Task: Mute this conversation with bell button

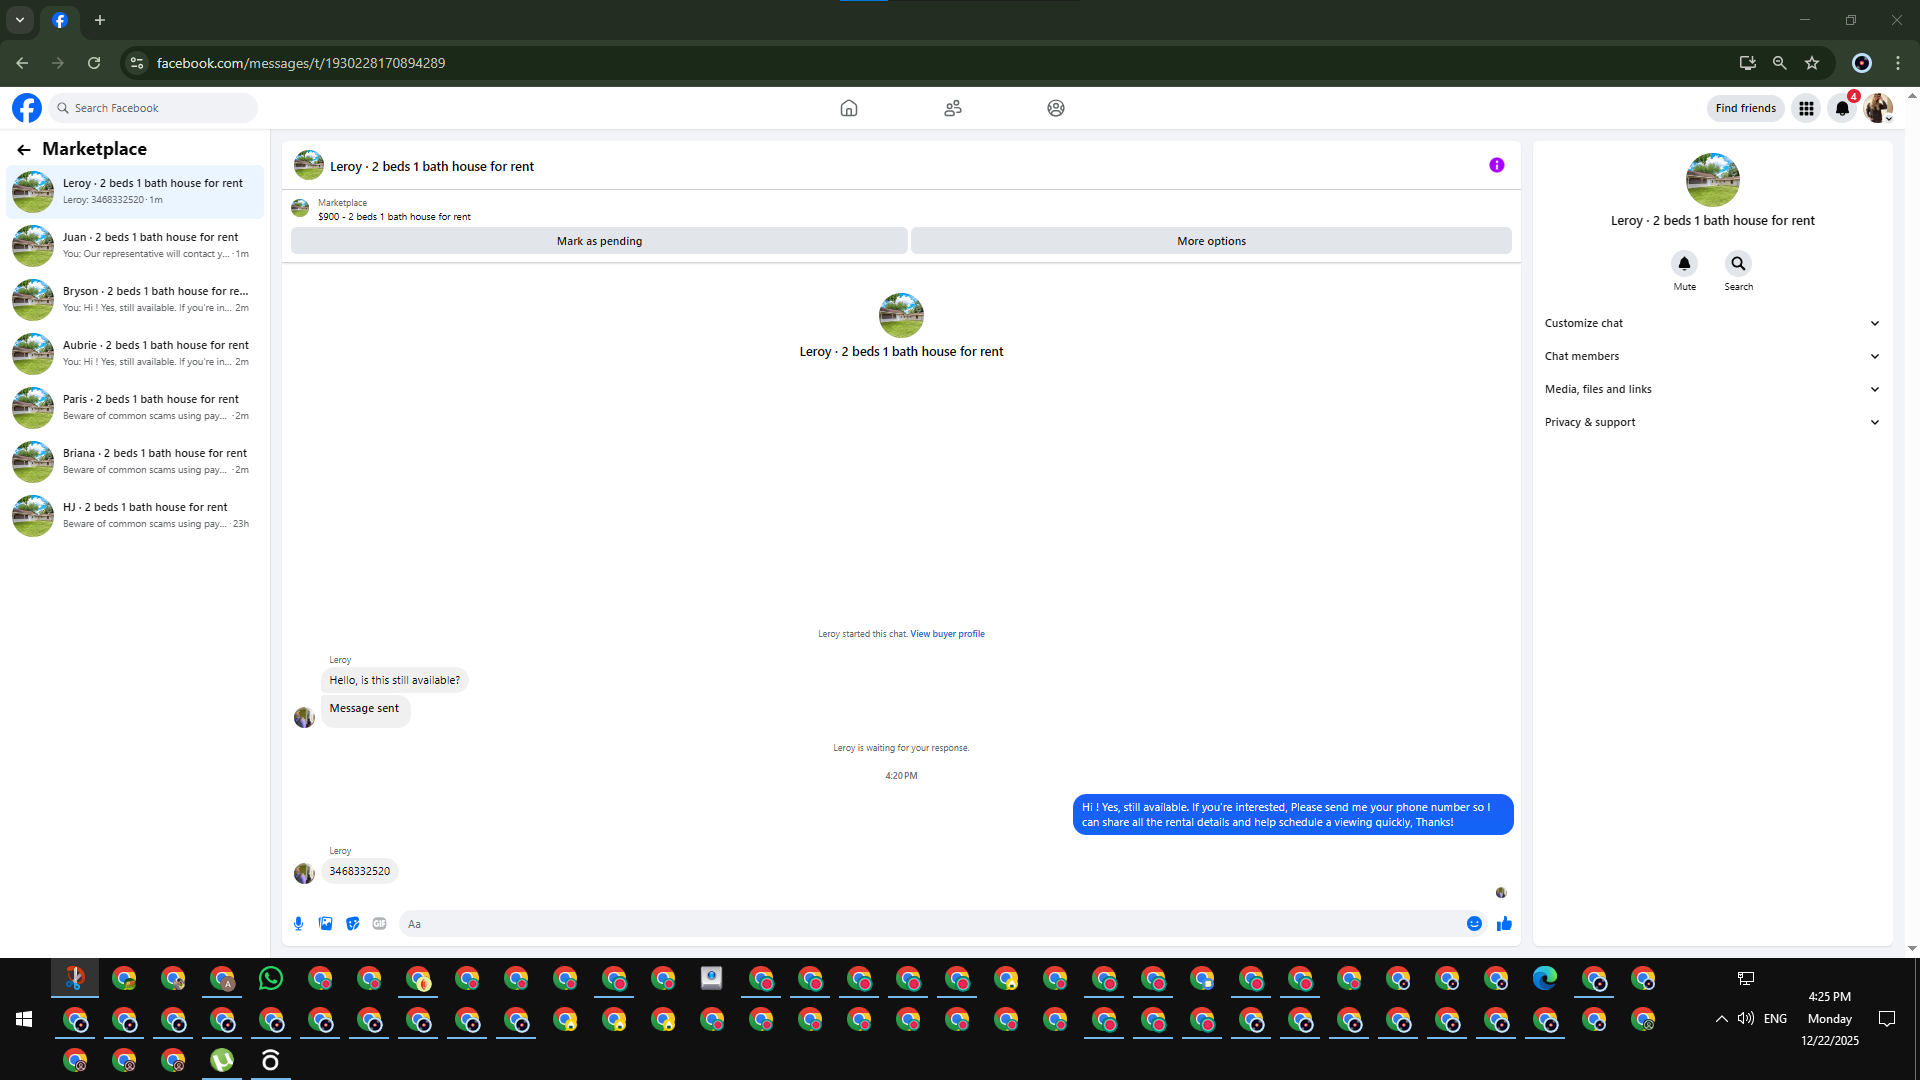Action: click(1684, 264)
